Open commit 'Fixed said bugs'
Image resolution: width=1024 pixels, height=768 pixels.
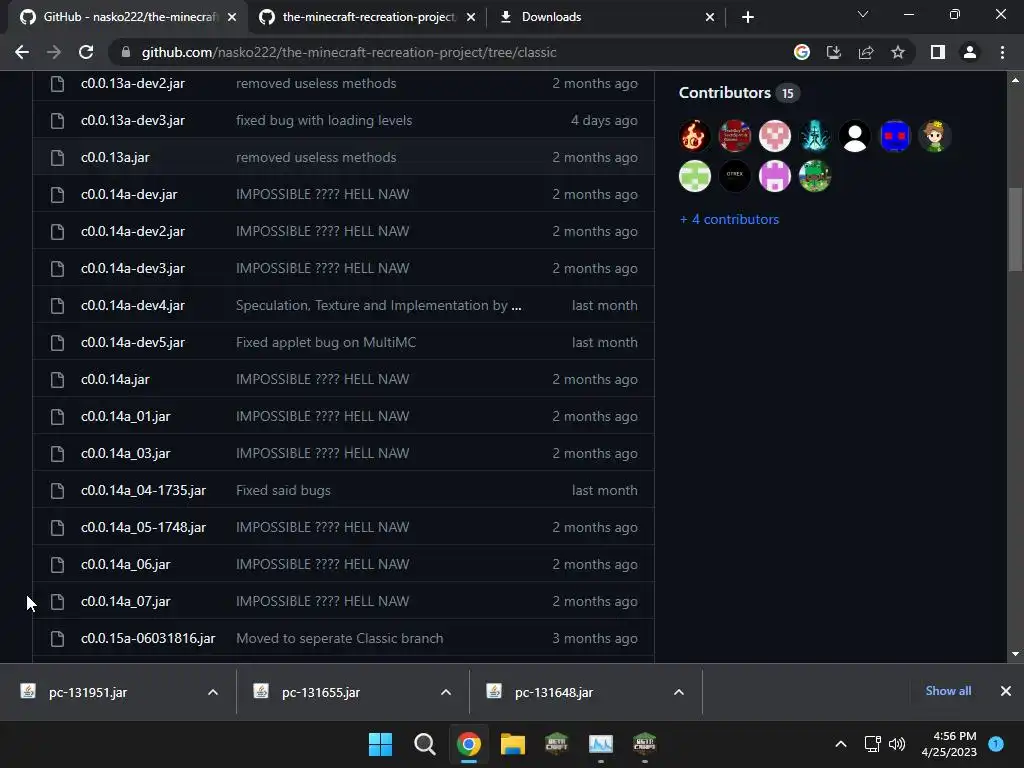pos(283,490)
